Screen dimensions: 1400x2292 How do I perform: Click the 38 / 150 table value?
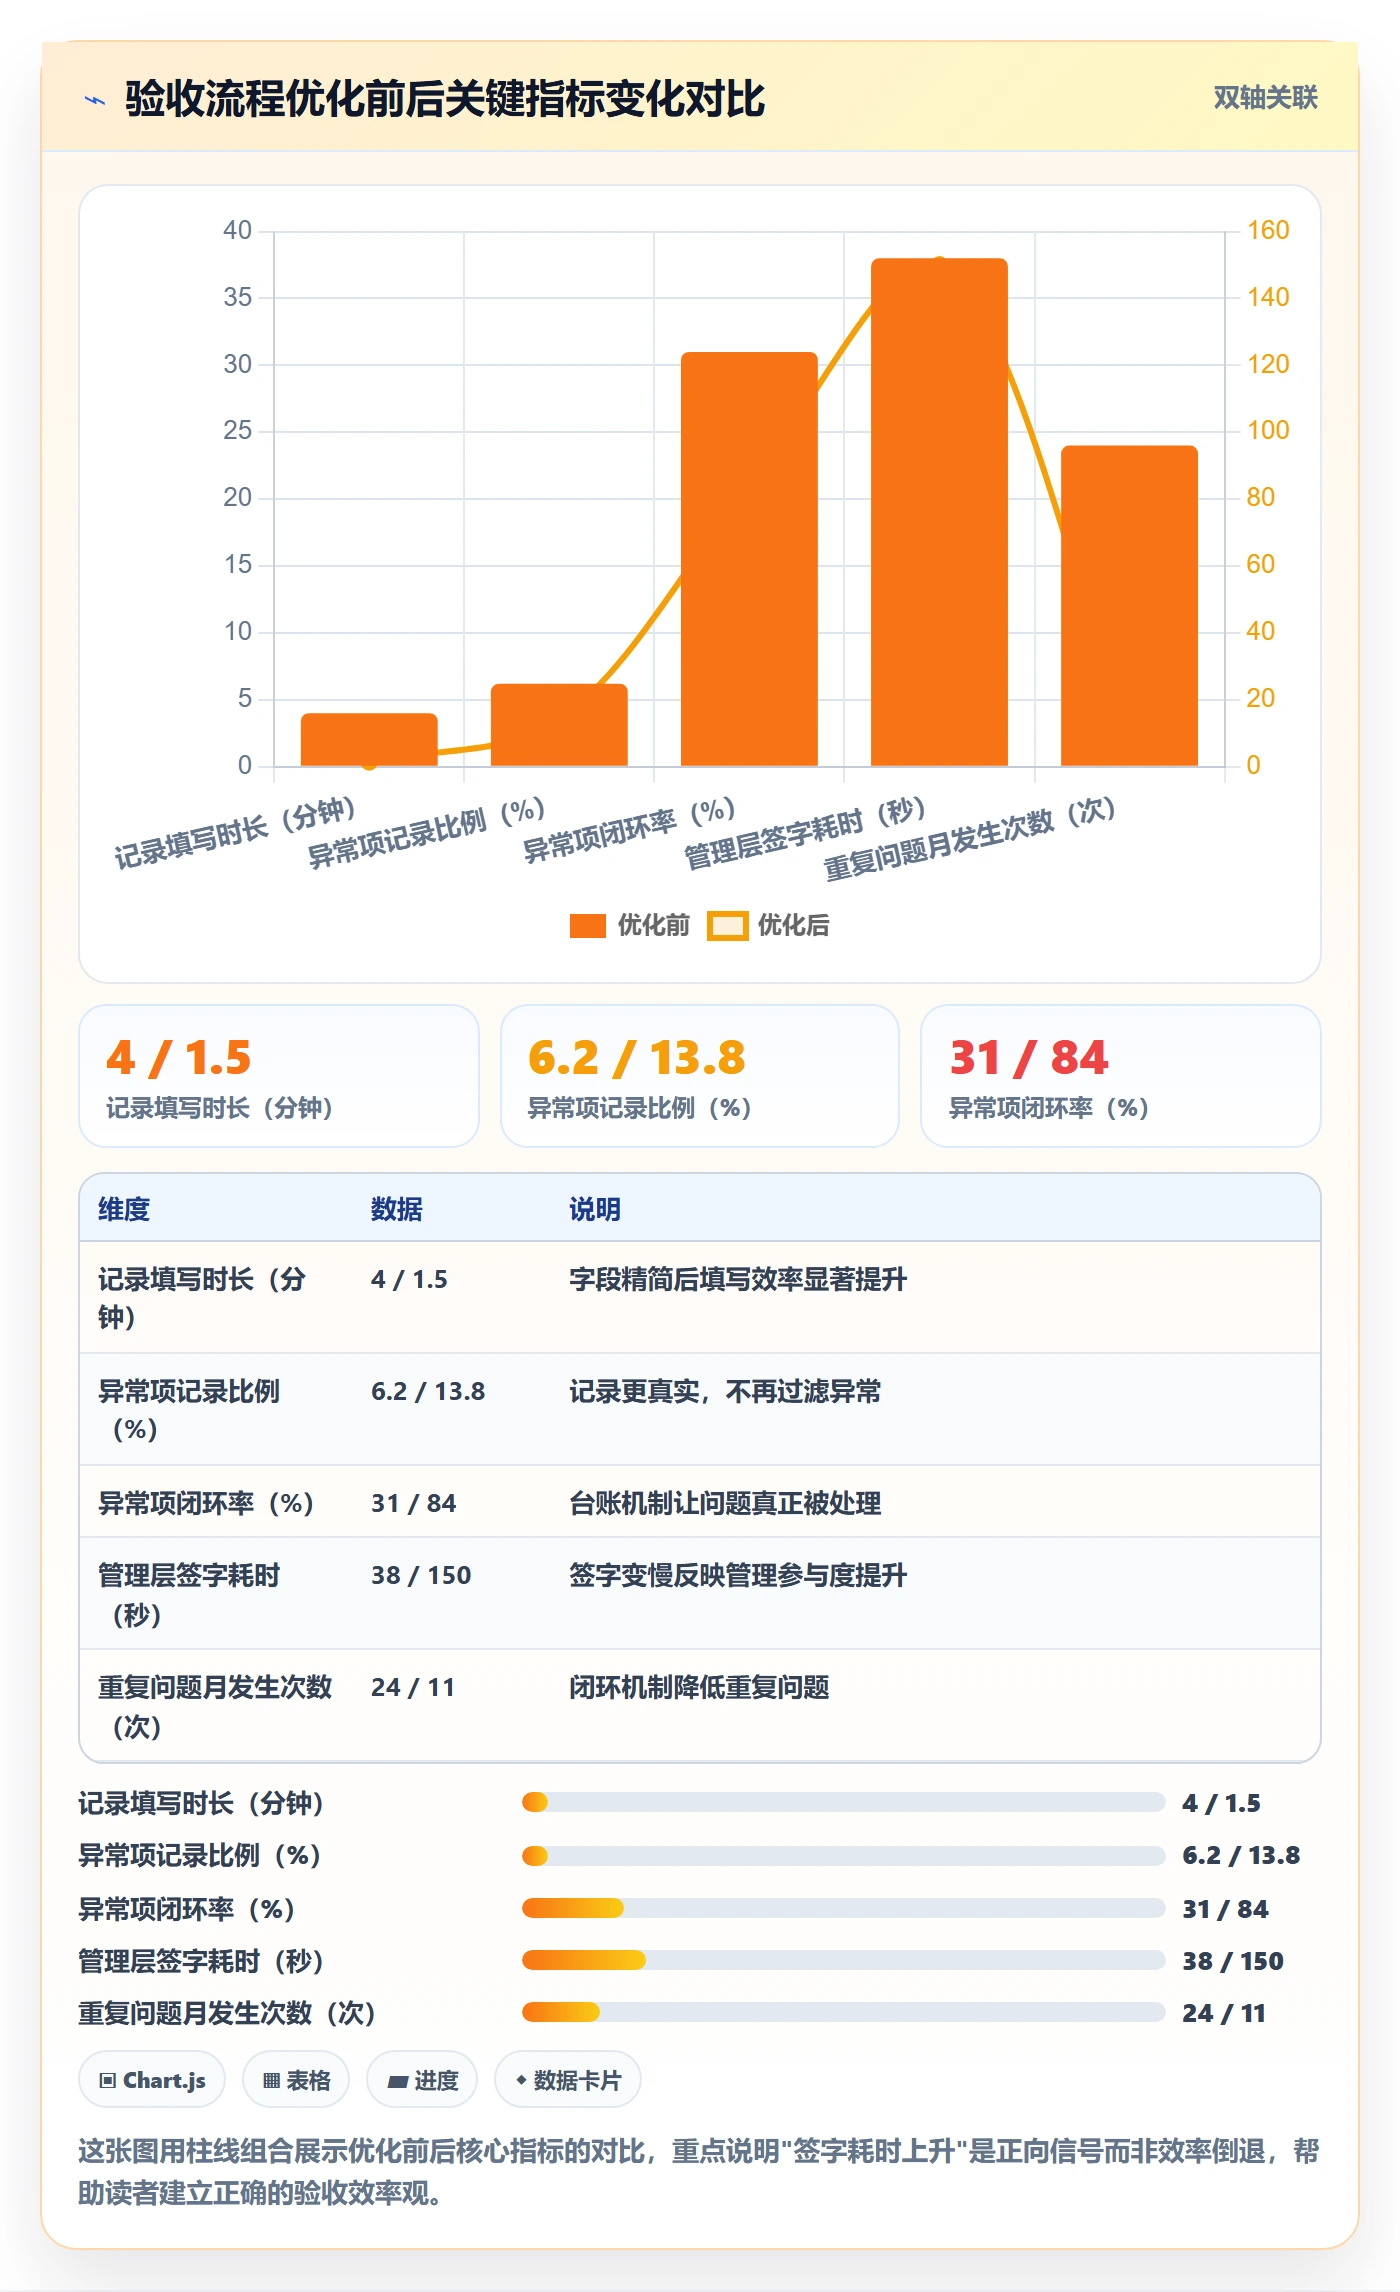[421, 1575]
